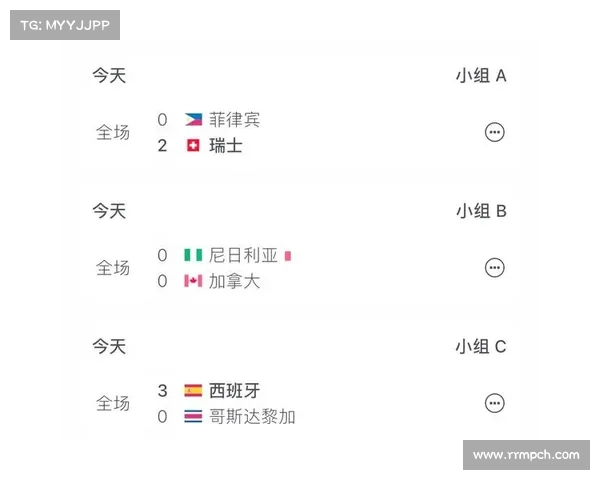Viewport: 600px width, 480px height.
Task: Click the www.rrmpch.com watermark link
Action: [526, 455]
